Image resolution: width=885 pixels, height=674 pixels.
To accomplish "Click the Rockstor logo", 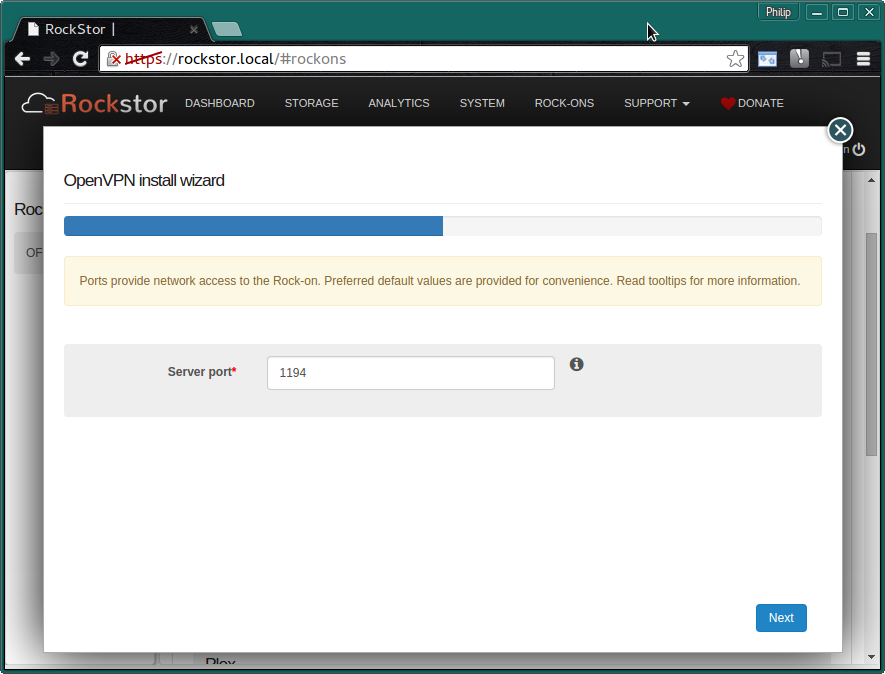I will (95, 103).
